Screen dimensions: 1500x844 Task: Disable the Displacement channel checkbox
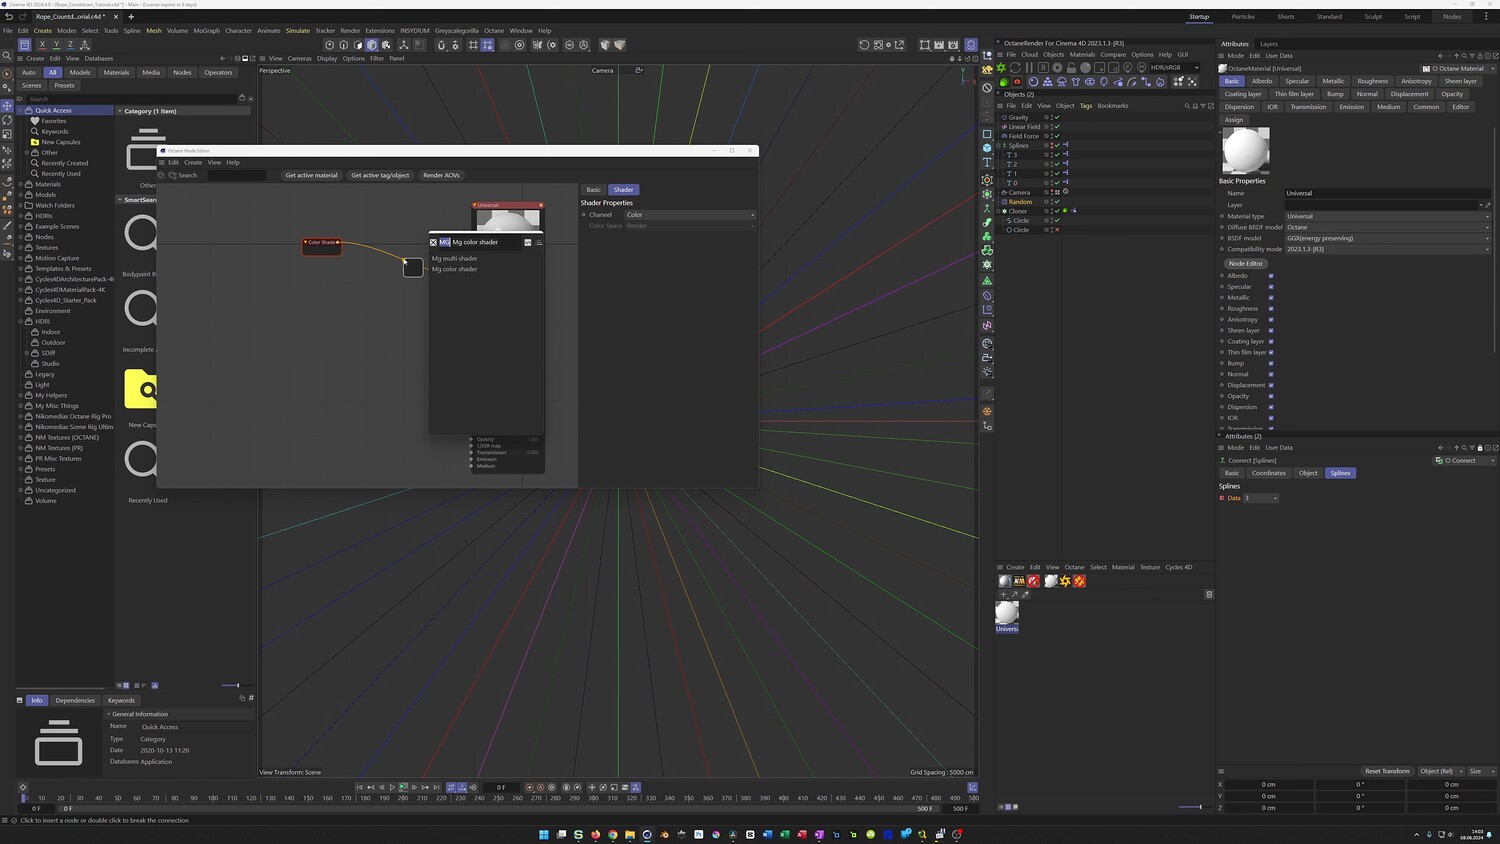pyautogui.click(x=1271, y=385)
